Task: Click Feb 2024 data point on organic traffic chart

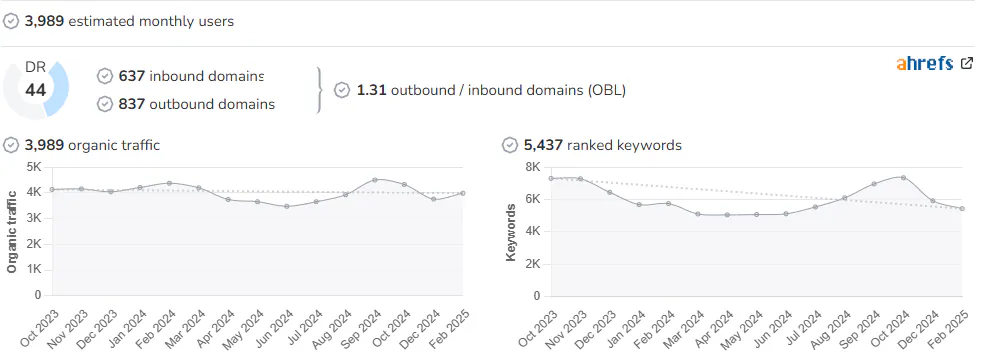Action: [x=170, y=183]
